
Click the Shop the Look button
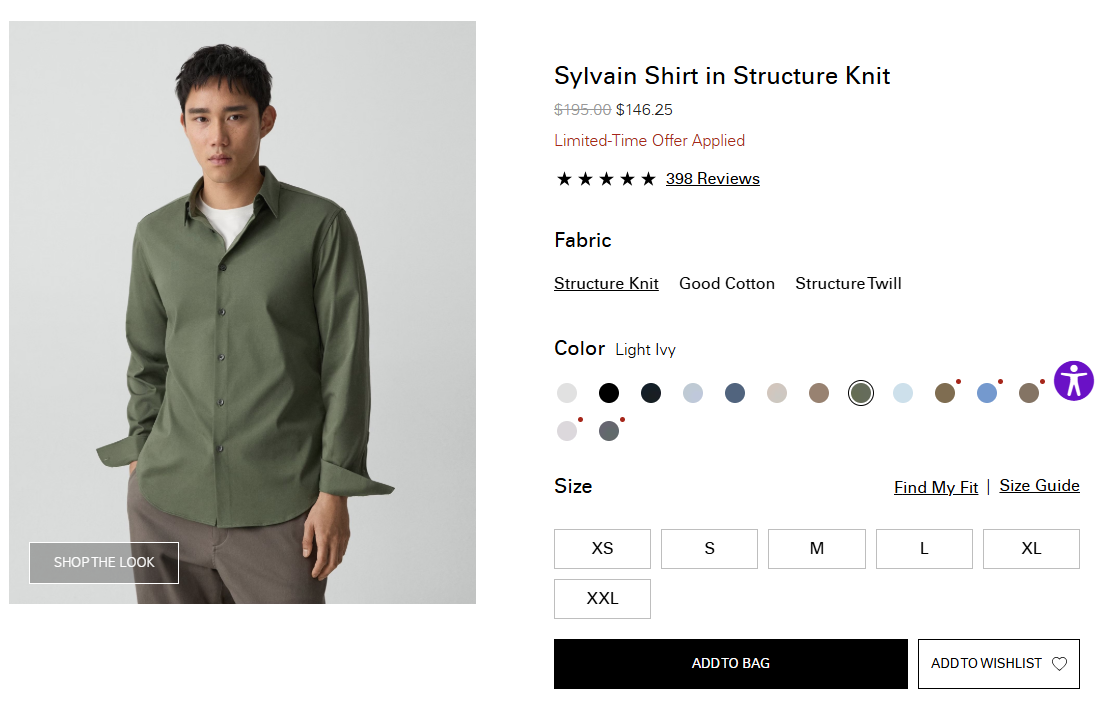click(104, 563)
